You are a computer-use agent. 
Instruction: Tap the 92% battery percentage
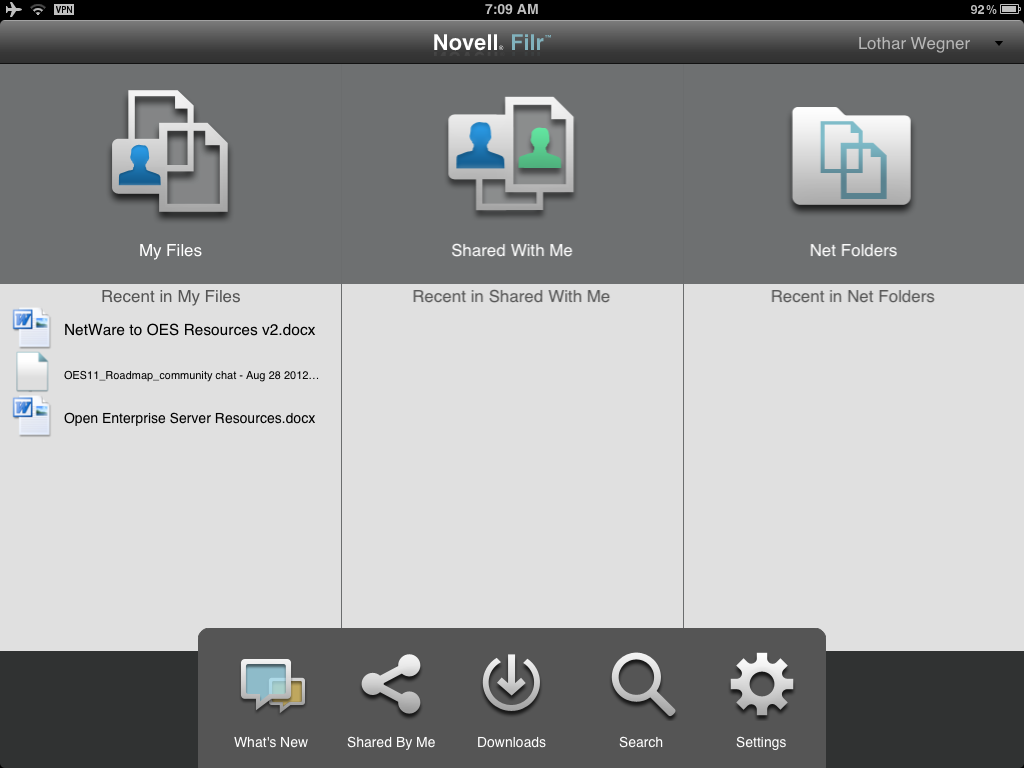[983, 9]
